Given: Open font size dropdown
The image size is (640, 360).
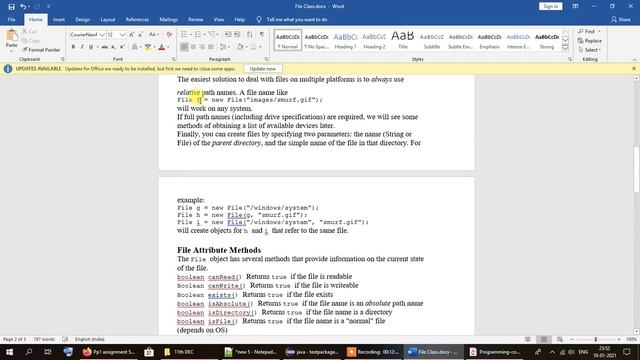Looking at the screenshot, I should click(x=122, y=35).
